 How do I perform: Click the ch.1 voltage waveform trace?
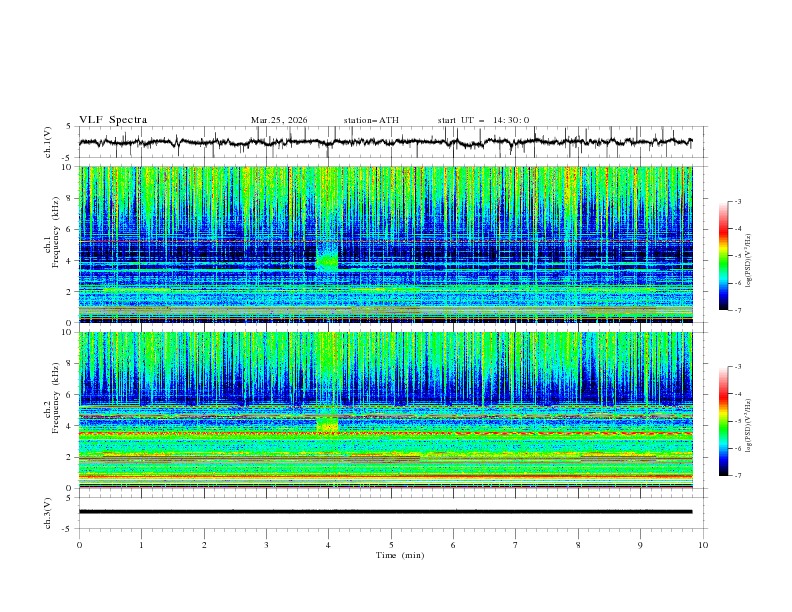(385, 142)
